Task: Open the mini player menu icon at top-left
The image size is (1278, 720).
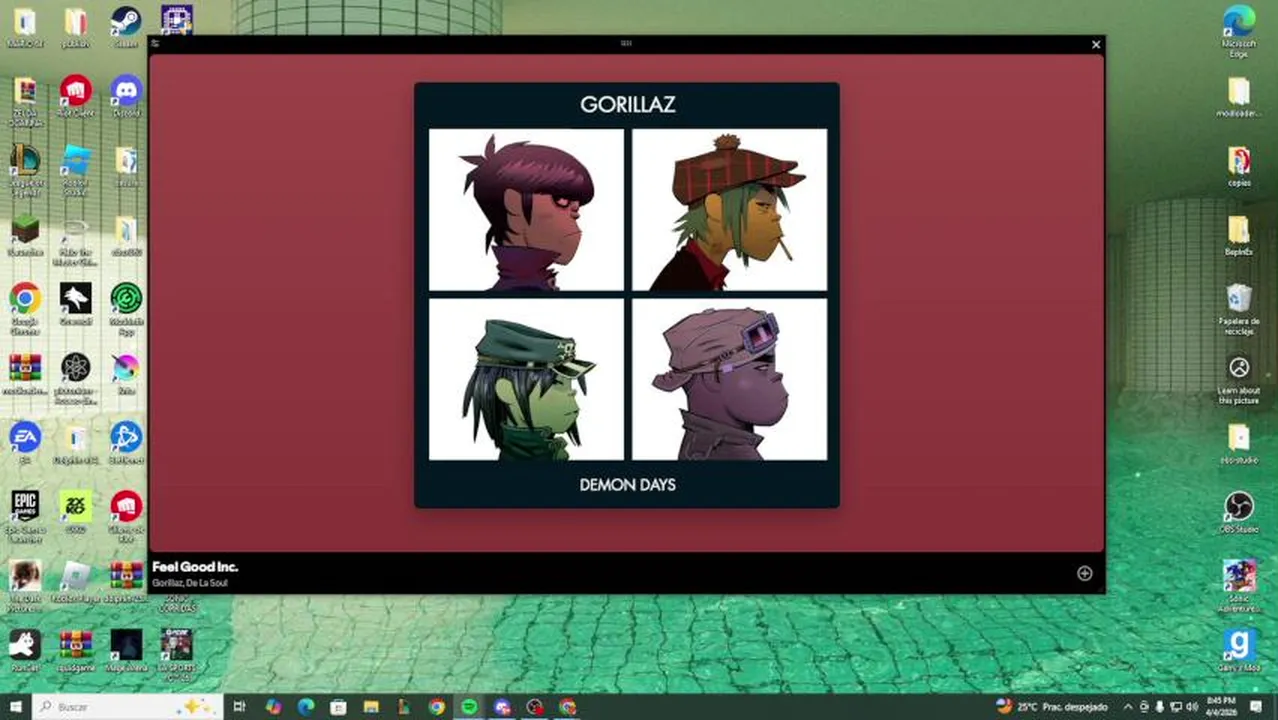Action: pos(155,44)
